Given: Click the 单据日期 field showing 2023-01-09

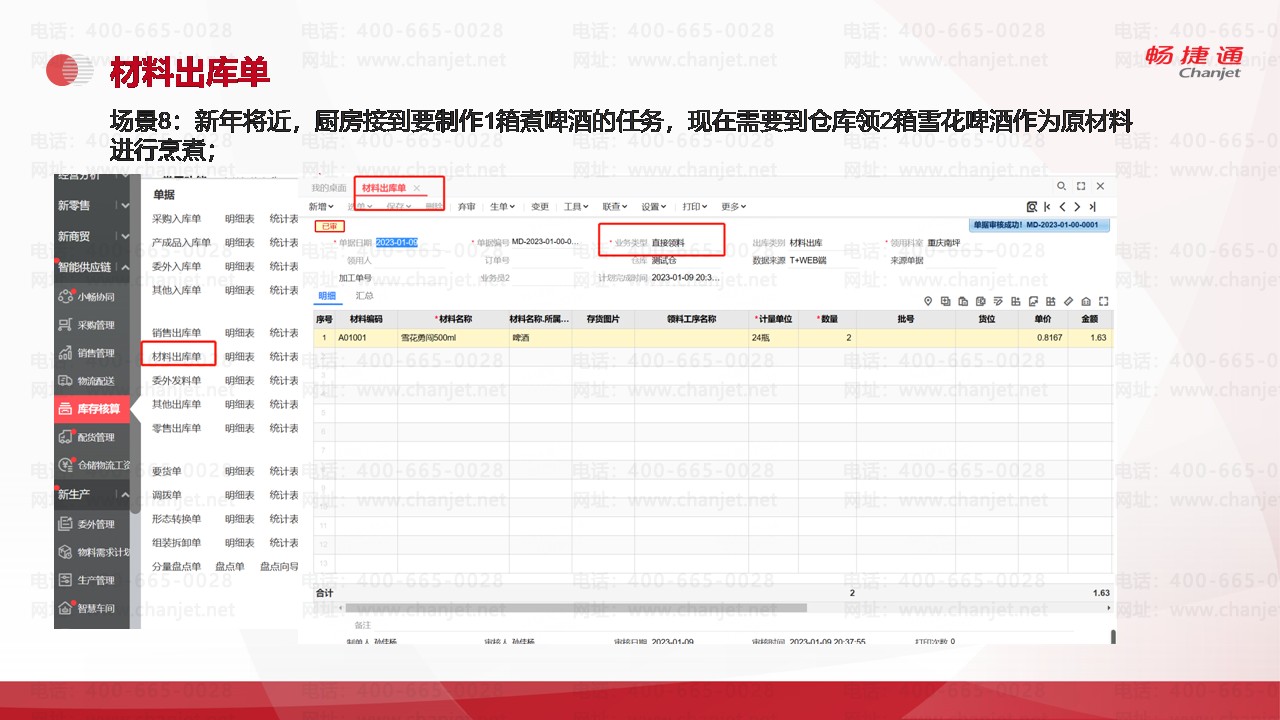Looking at the screenshot, I should click(397, 242).
